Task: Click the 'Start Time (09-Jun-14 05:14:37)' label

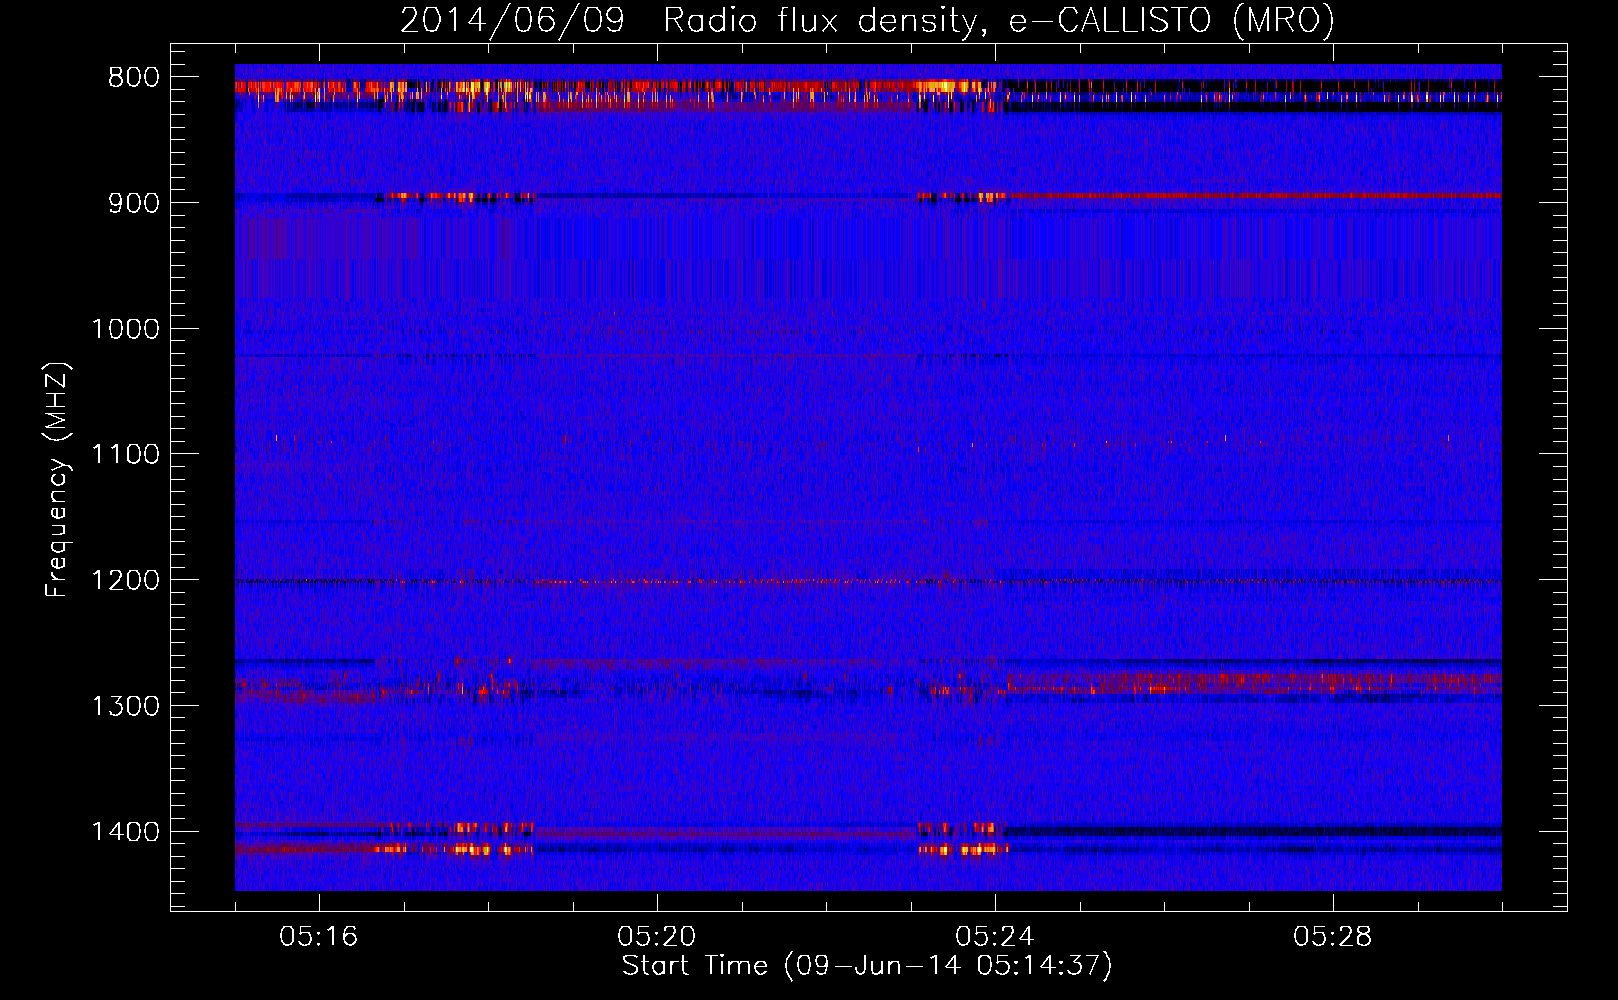Action: coord(867,966)
